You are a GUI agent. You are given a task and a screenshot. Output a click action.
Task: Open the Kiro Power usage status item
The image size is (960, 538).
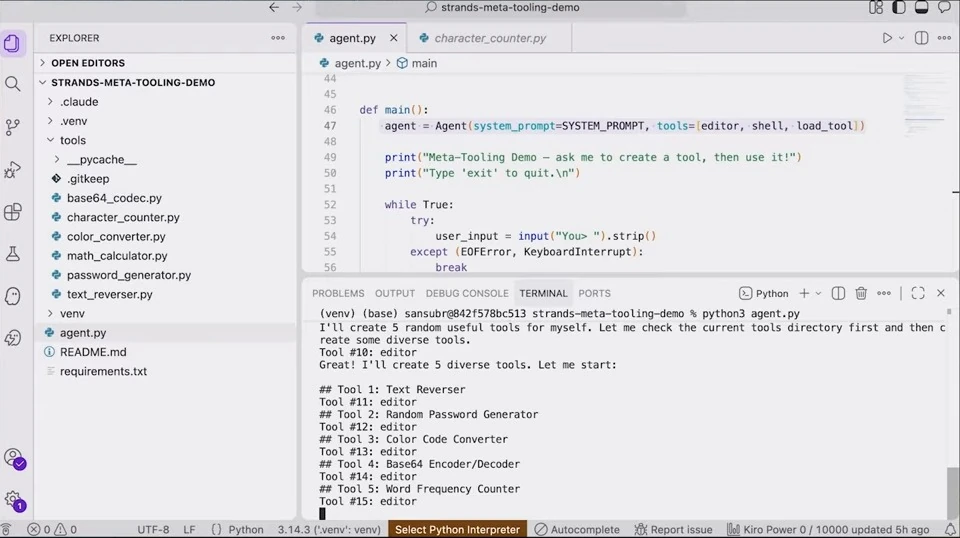click(x=828, y=529)
